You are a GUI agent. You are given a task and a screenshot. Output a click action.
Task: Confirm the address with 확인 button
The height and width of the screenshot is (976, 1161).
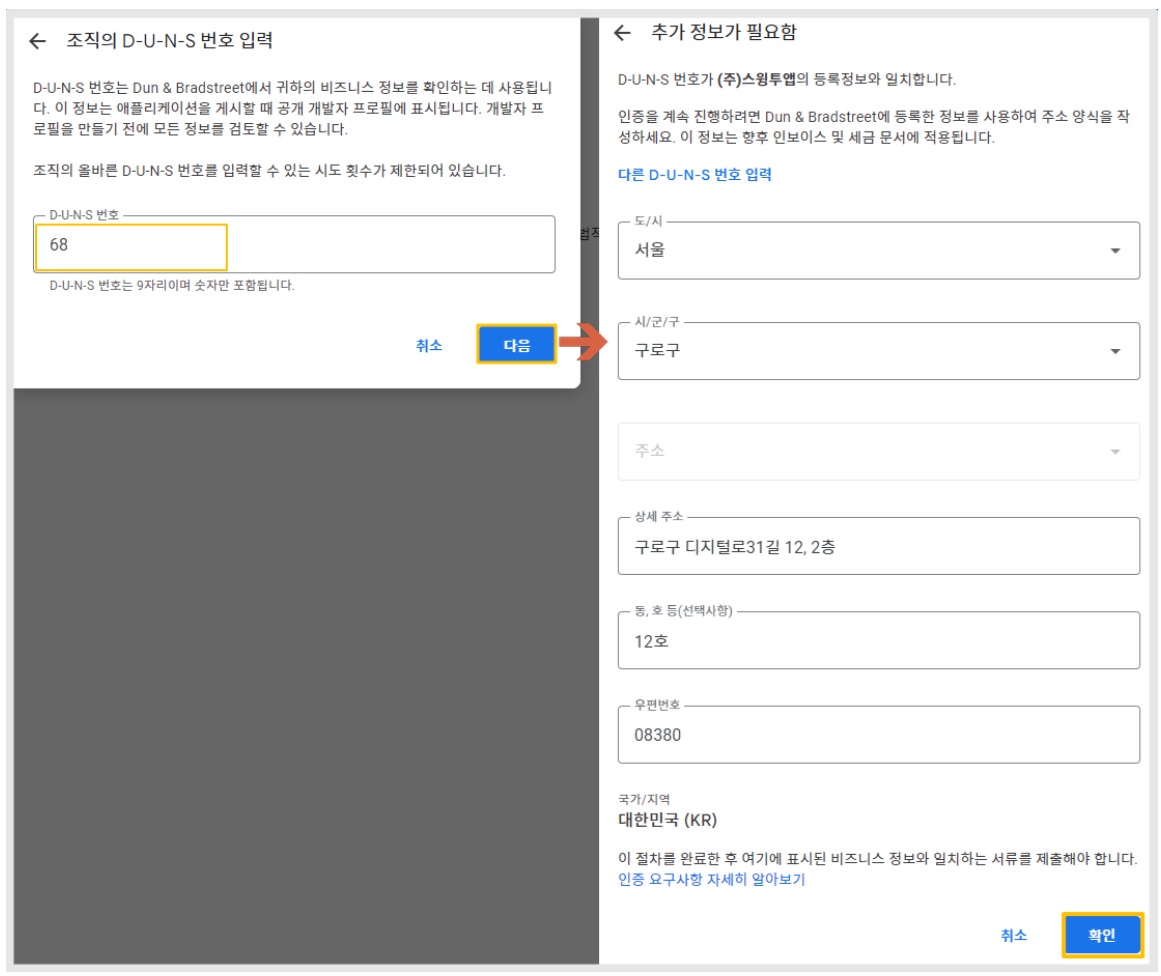point(1102,935)
